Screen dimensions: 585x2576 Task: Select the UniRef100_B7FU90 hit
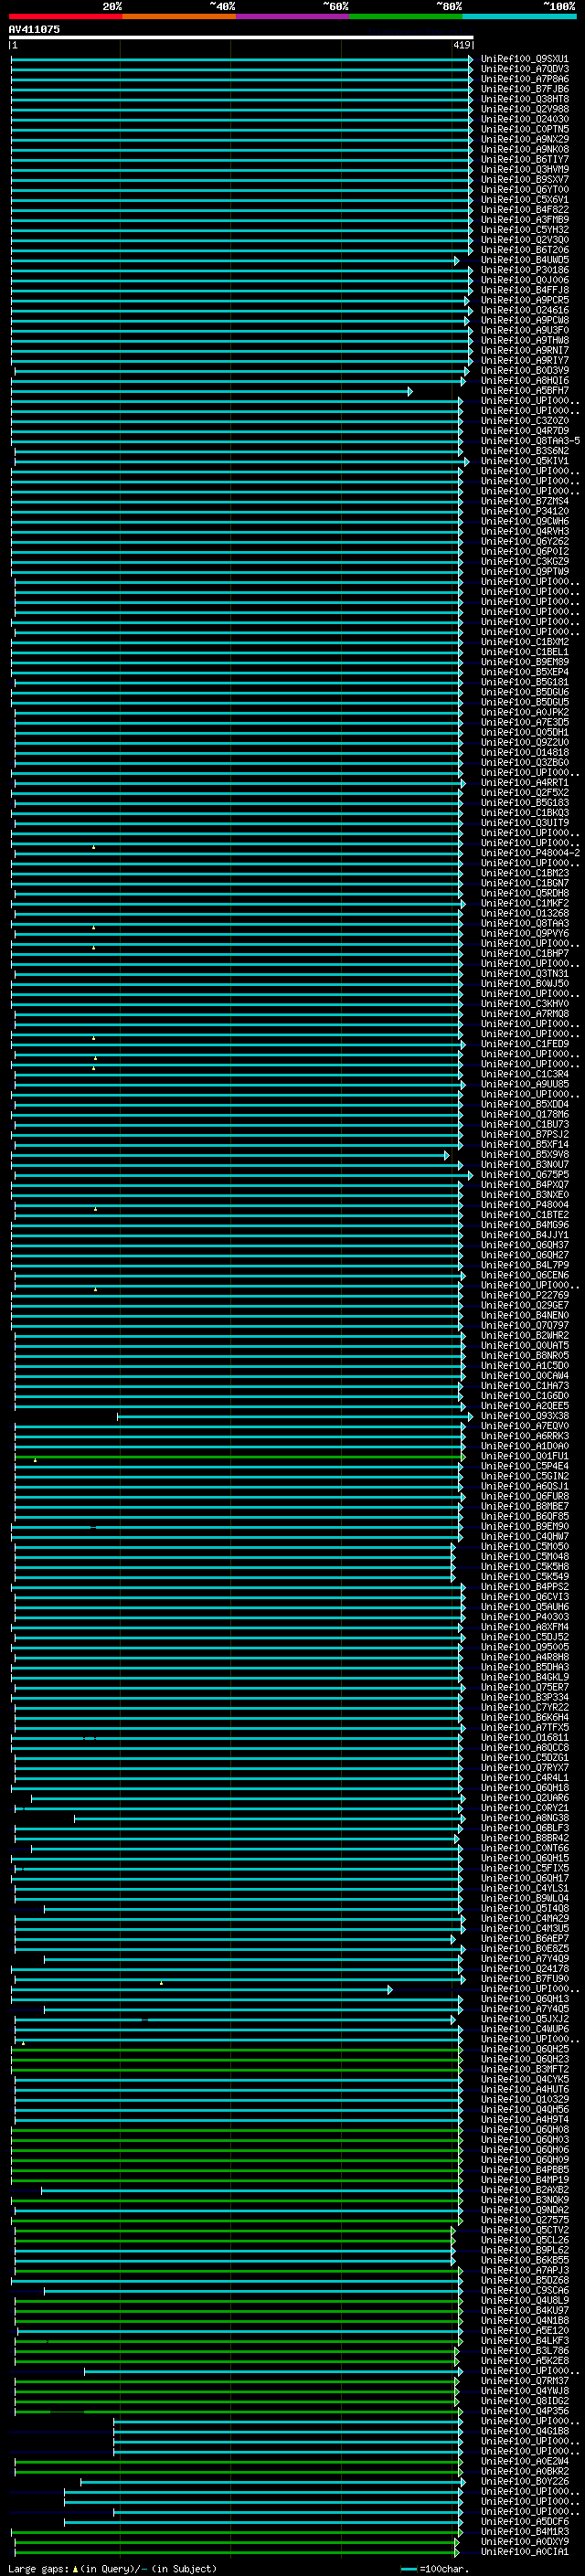tap(524, 1979)
